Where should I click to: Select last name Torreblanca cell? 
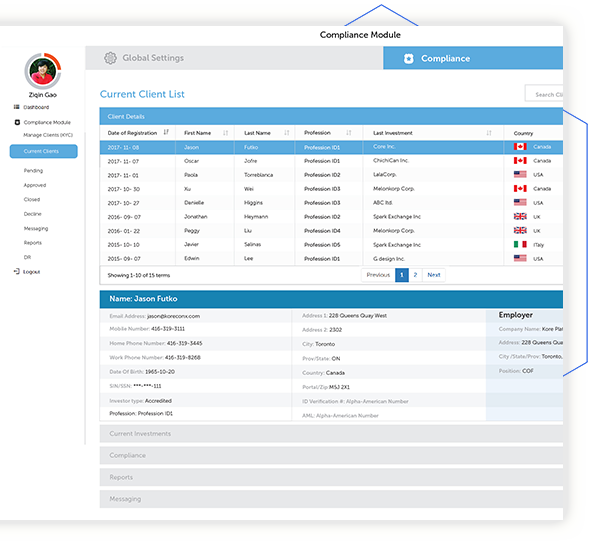(259, 175)
